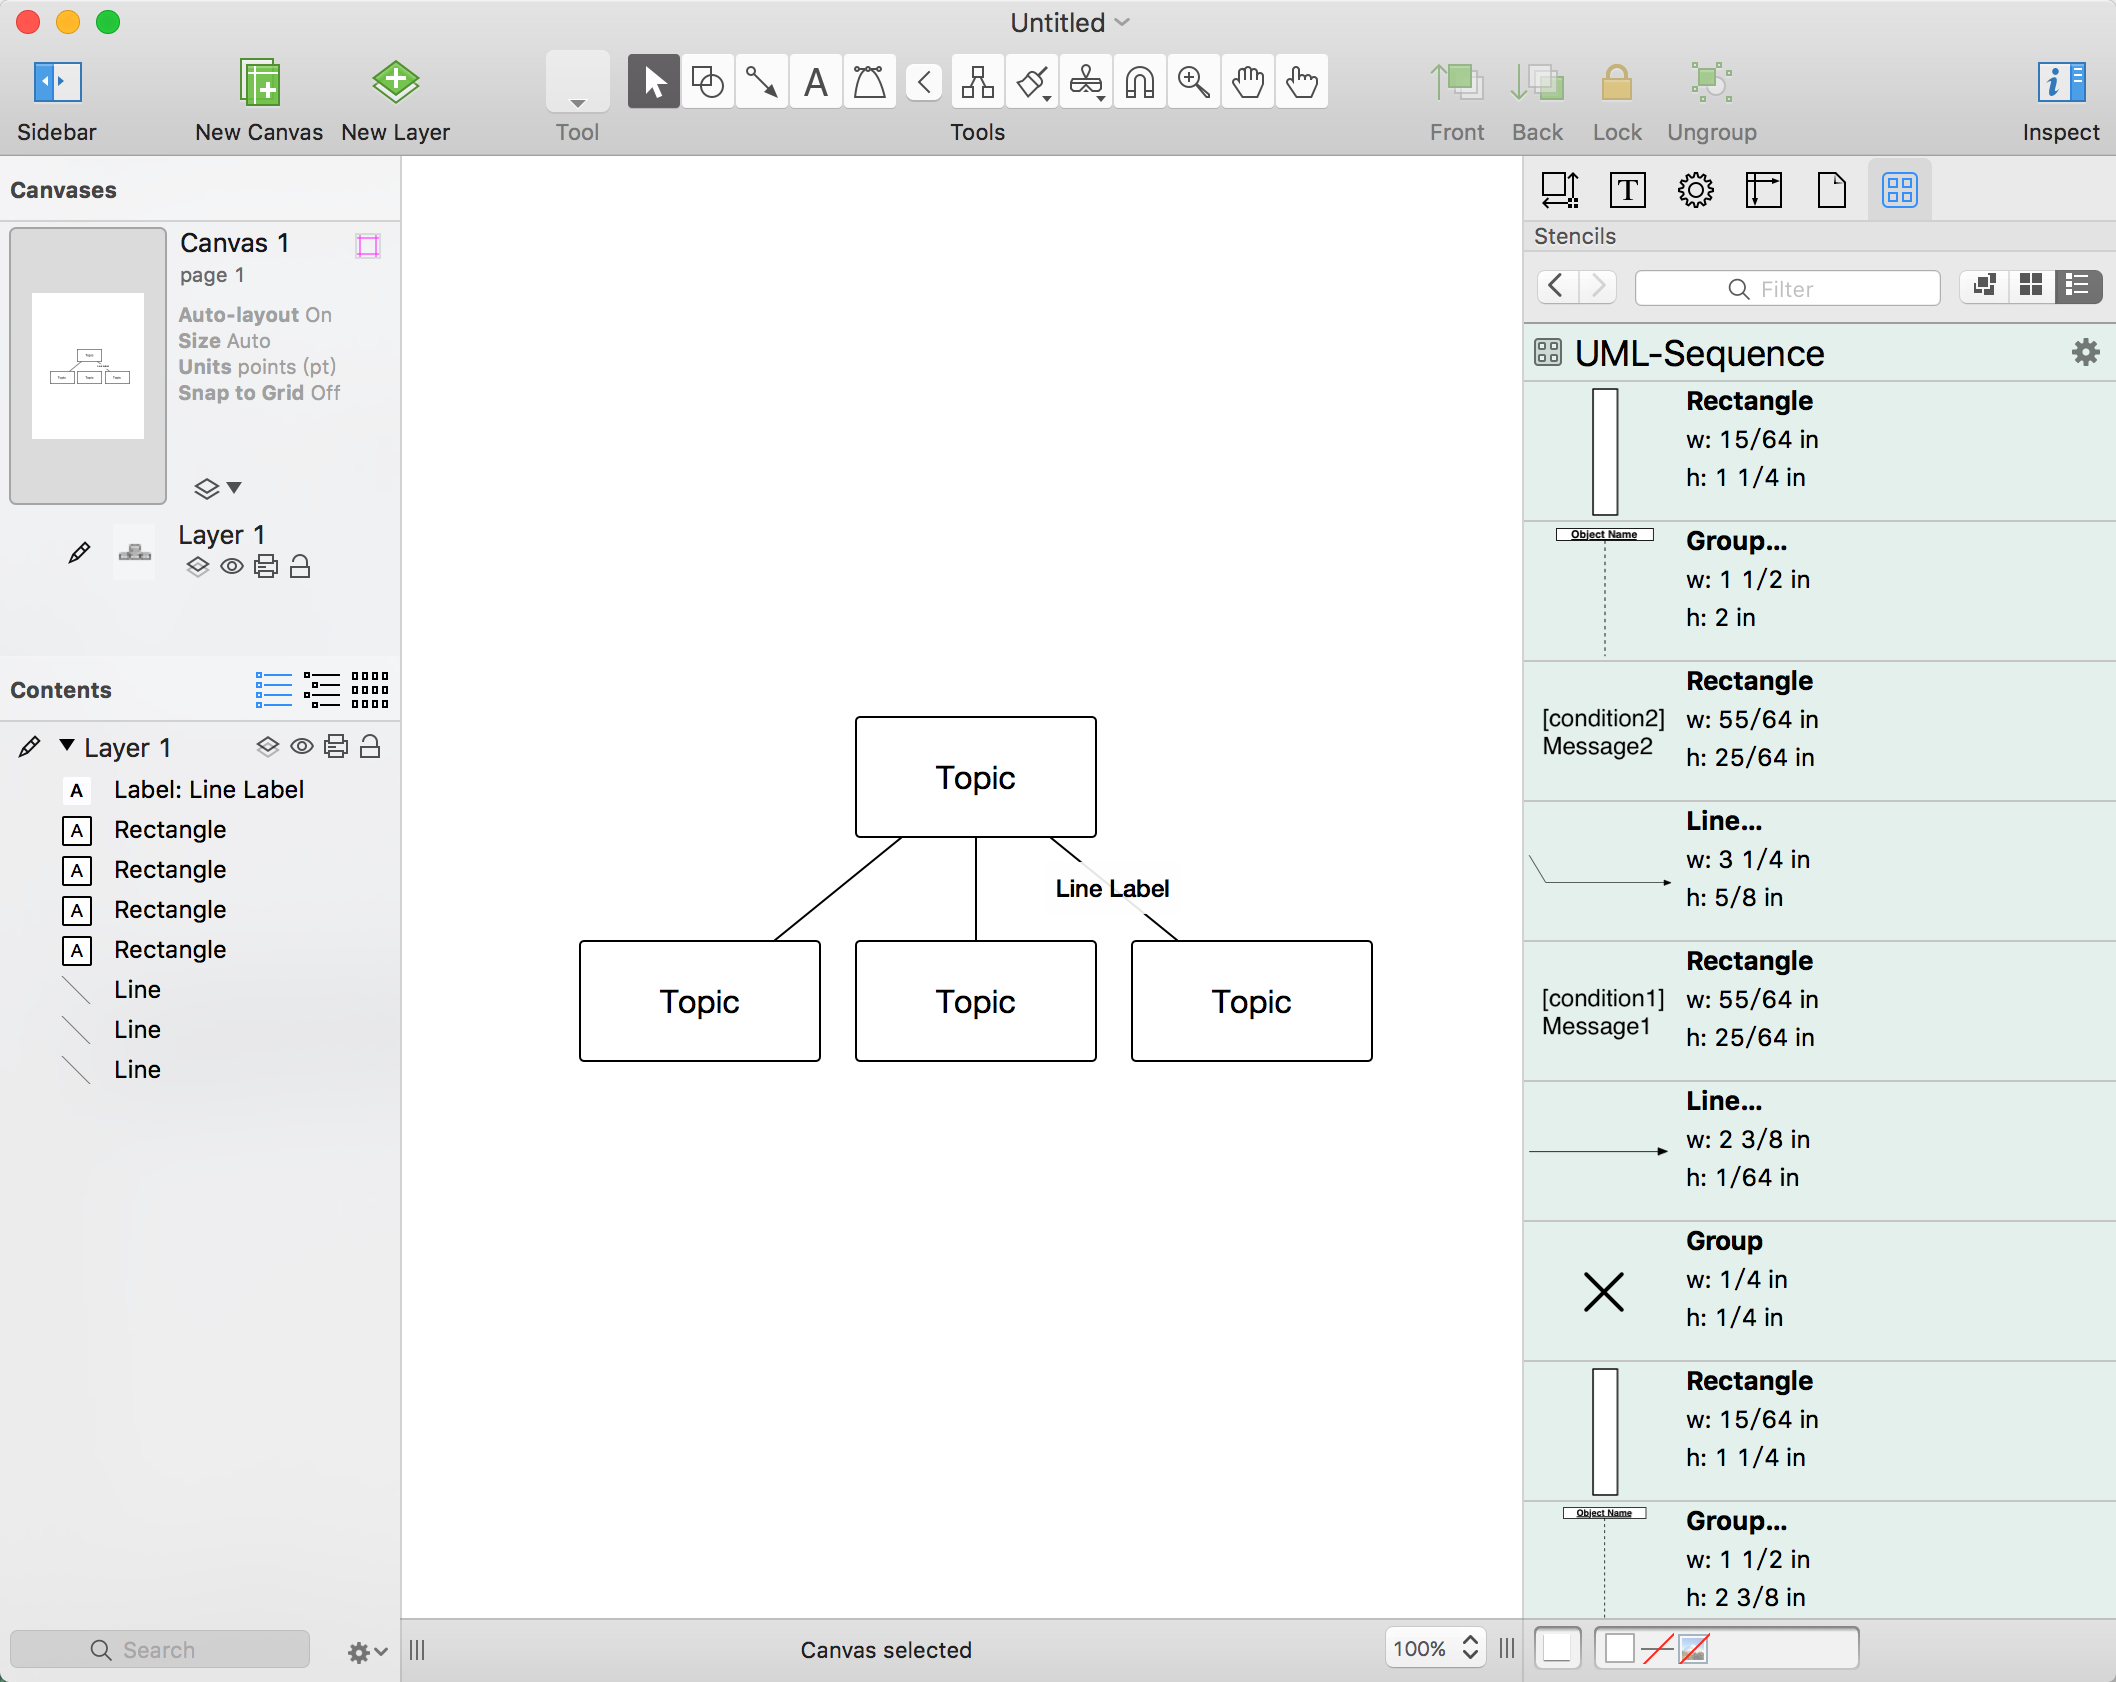2116x1682 pixels.
Task: Select the Hand pan tool
Action: coord(1248,82)
